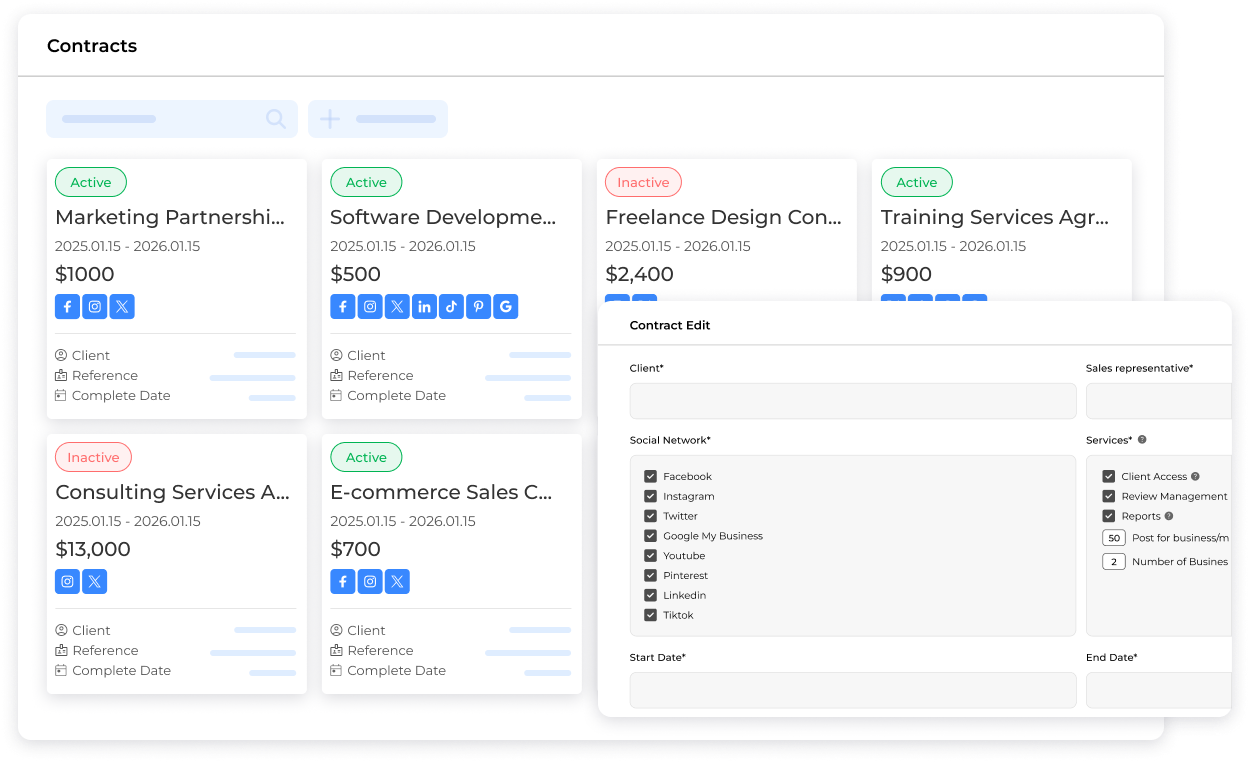Screen dimensions: 1250x762
Task: Open the Software Development contract title
Action: tap(443, 217)
